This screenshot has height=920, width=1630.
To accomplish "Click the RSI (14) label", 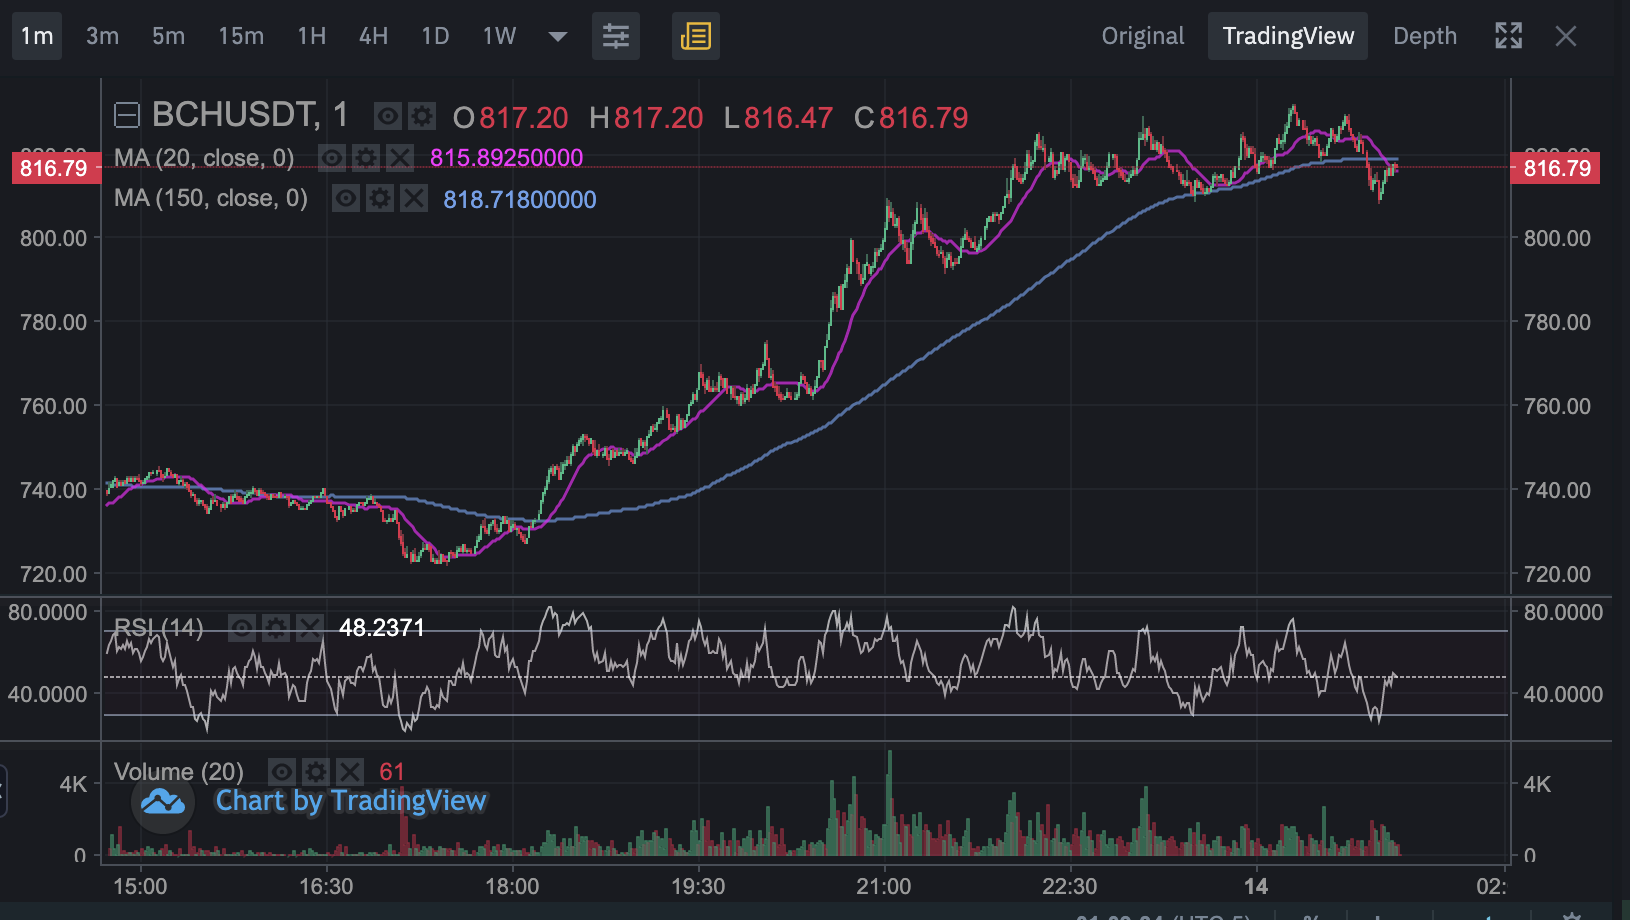I will point(159,628).
